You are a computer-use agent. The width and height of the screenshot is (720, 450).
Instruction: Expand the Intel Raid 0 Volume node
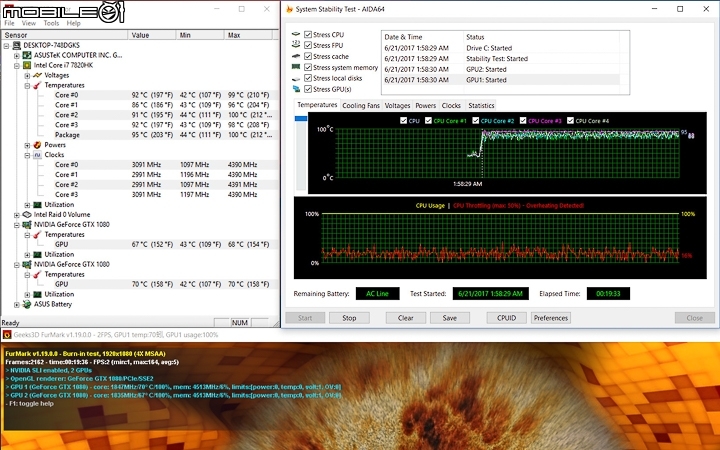(17, 215)
